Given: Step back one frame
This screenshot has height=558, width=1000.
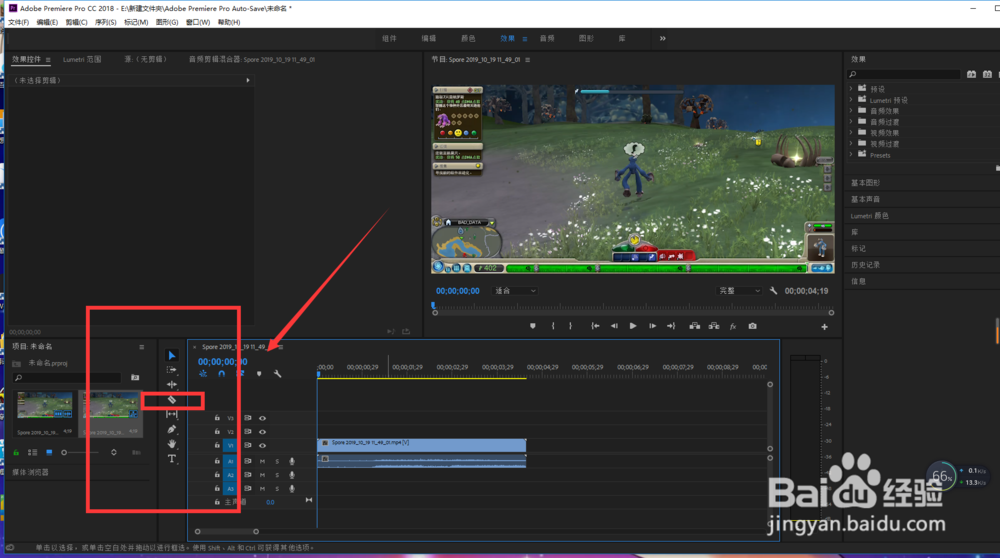Looking at the screenshot, I should tap(614, 326).
